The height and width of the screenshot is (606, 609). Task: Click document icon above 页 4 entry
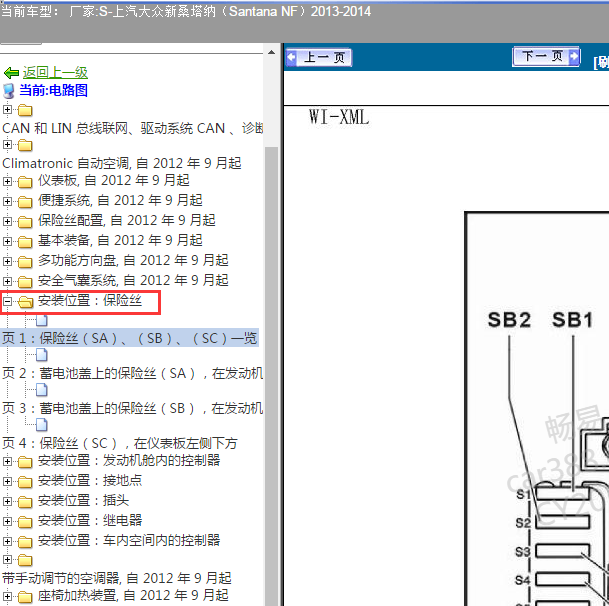[x=42, y=425]
